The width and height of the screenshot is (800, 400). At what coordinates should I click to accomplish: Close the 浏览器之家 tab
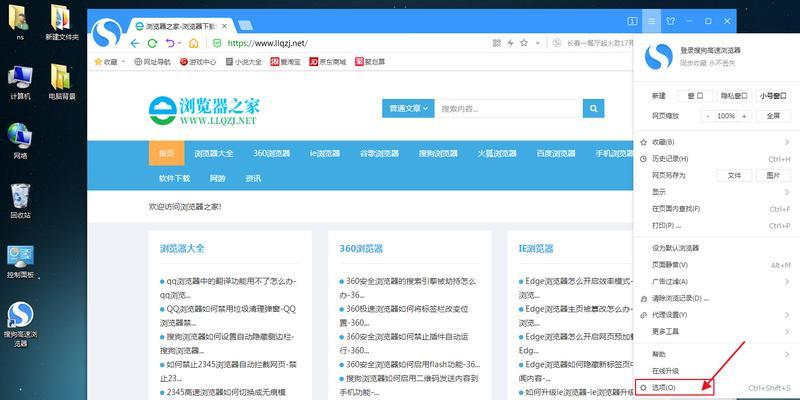point(224,26)
